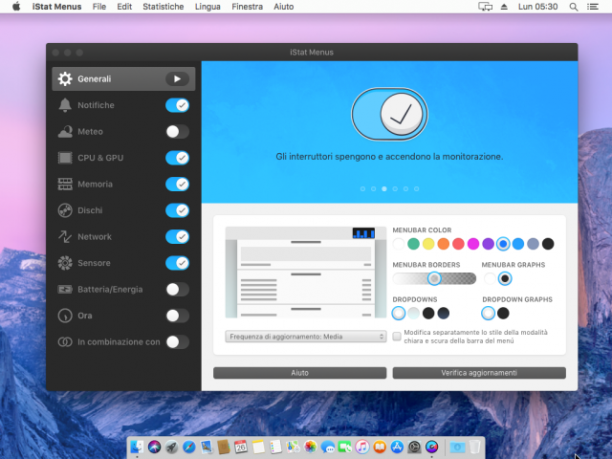The width and height of the screenshot is (612, 459).
Task: Open Calendar from the Dock
Action: [241, 447]
